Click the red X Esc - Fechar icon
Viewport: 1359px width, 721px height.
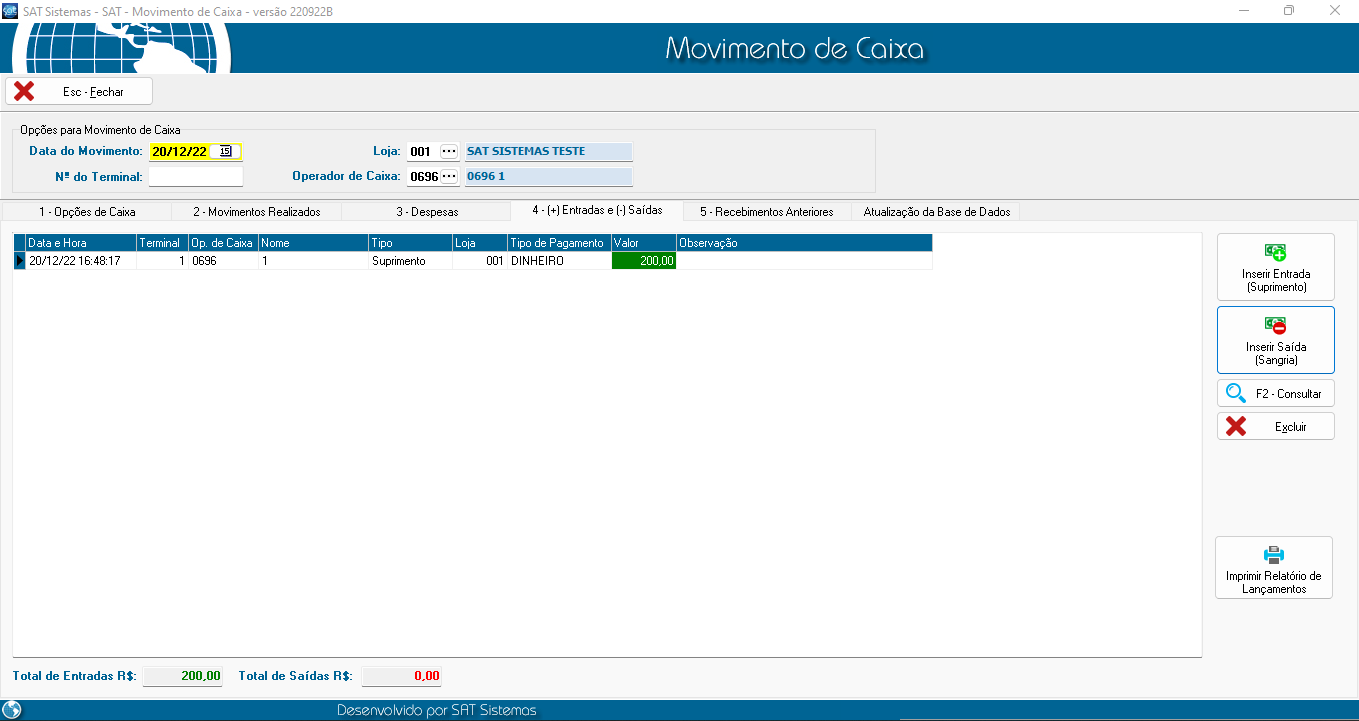(24, 91)
